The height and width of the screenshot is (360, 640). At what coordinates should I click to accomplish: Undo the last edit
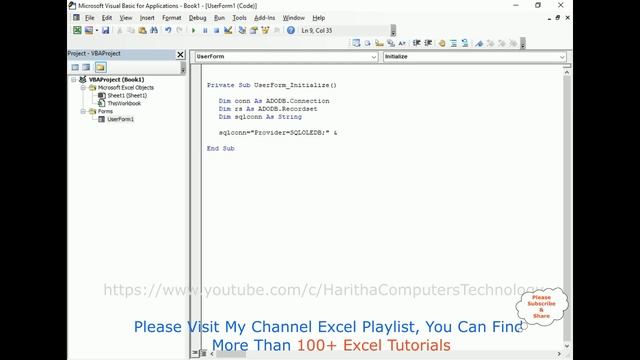click(168, 30)
